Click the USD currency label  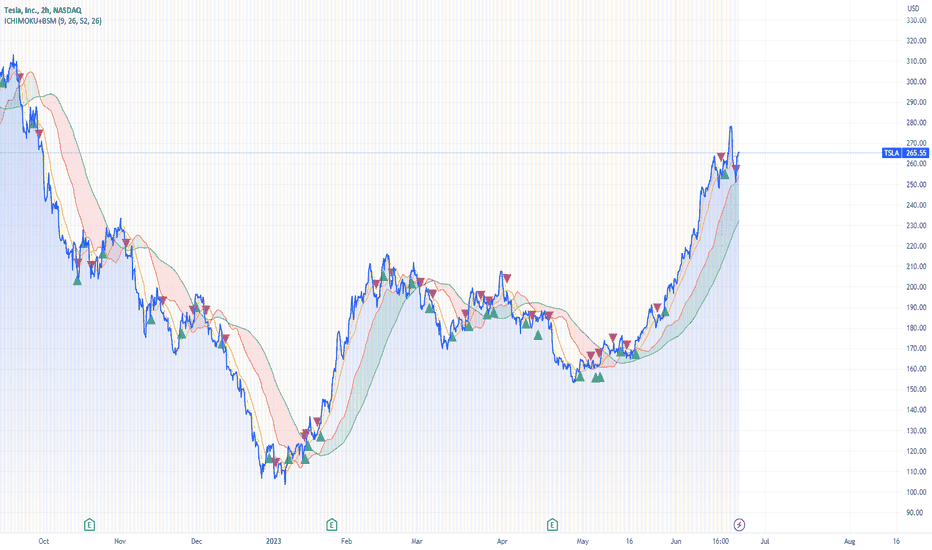click(x=913, y=8)
